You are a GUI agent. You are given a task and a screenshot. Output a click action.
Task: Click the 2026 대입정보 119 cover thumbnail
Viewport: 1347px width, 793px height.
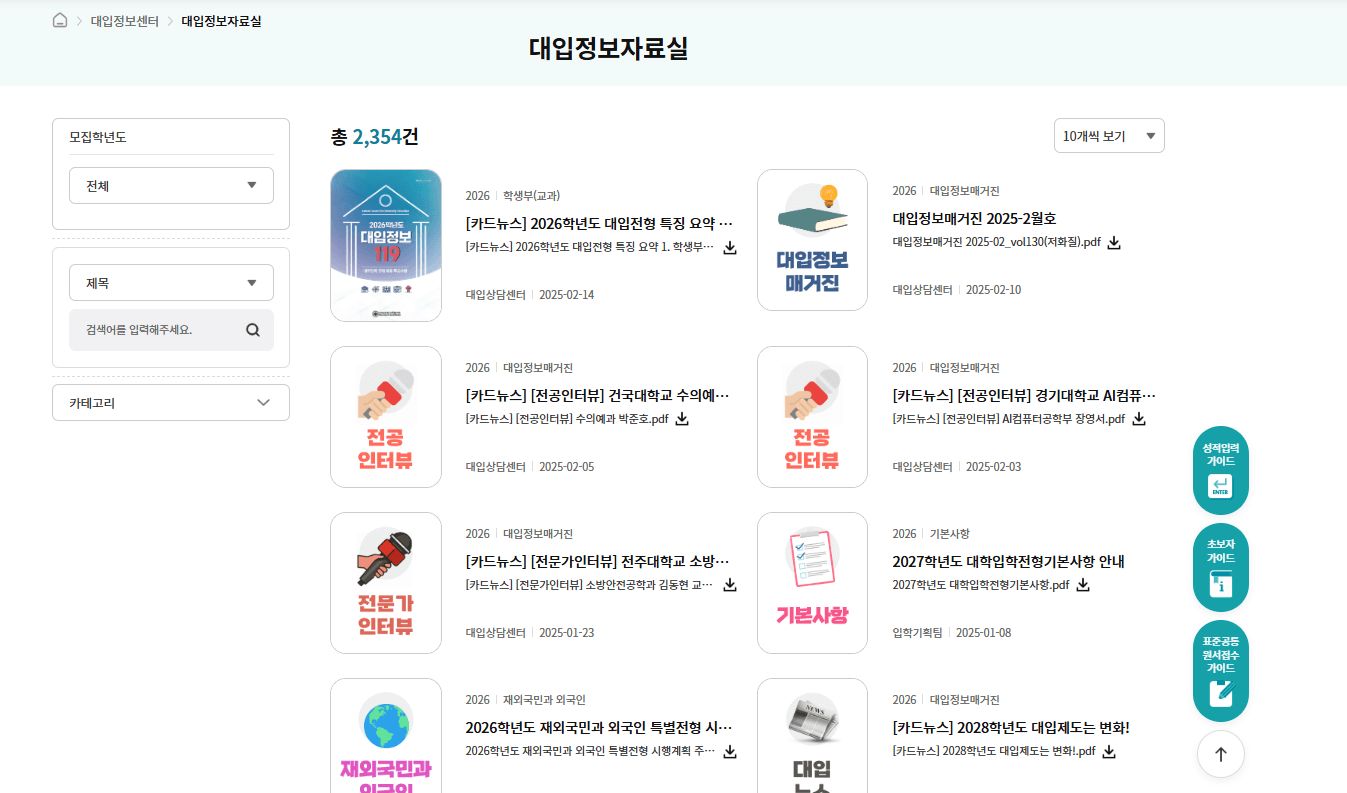click(x=385, y=245)
